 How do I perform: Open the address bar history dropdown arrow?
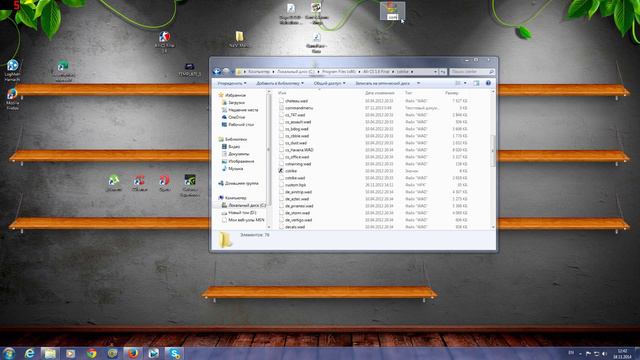click(436, 71)
